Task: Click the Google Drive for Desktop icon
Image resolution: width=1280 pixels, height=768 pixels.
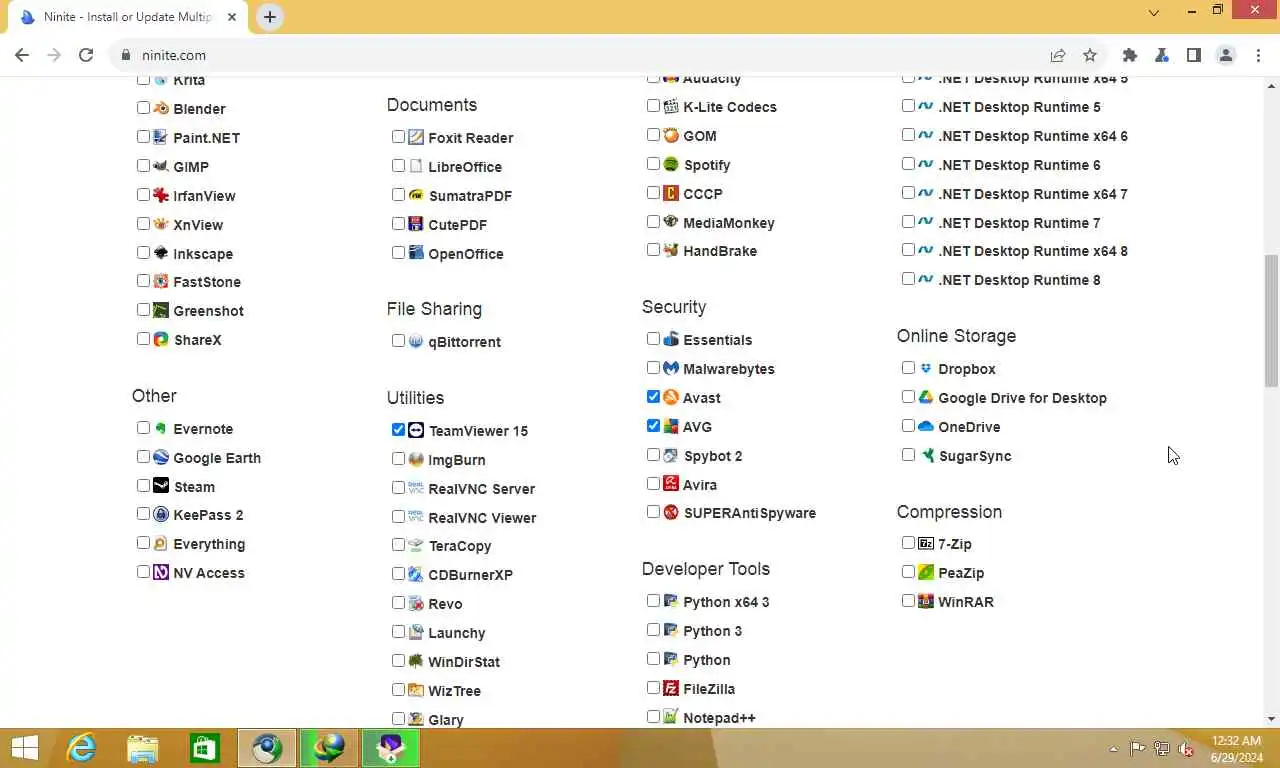Action: 926,397
